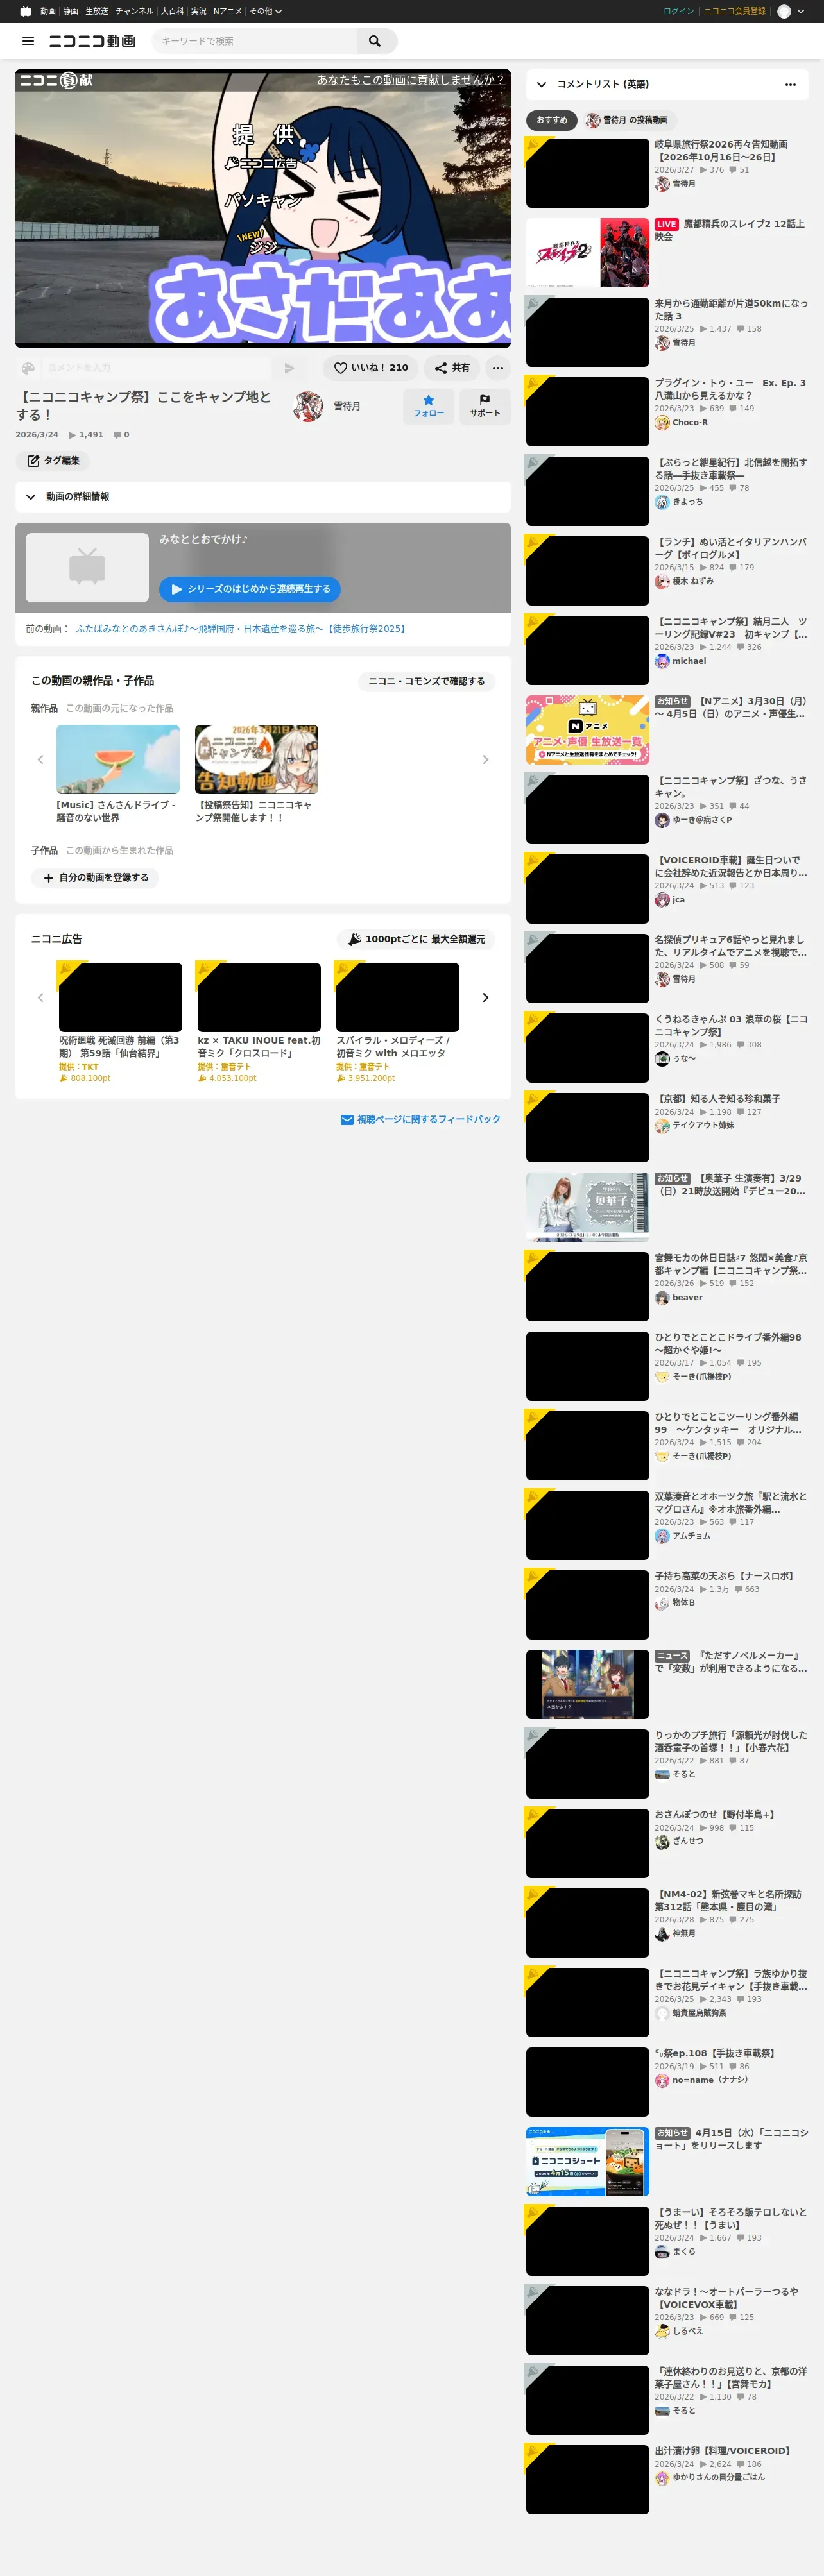The height and width of the screenshot is (2576, 824).
Task: Click 雪待月 uploader name beside title
Action: tap(347, 406)
